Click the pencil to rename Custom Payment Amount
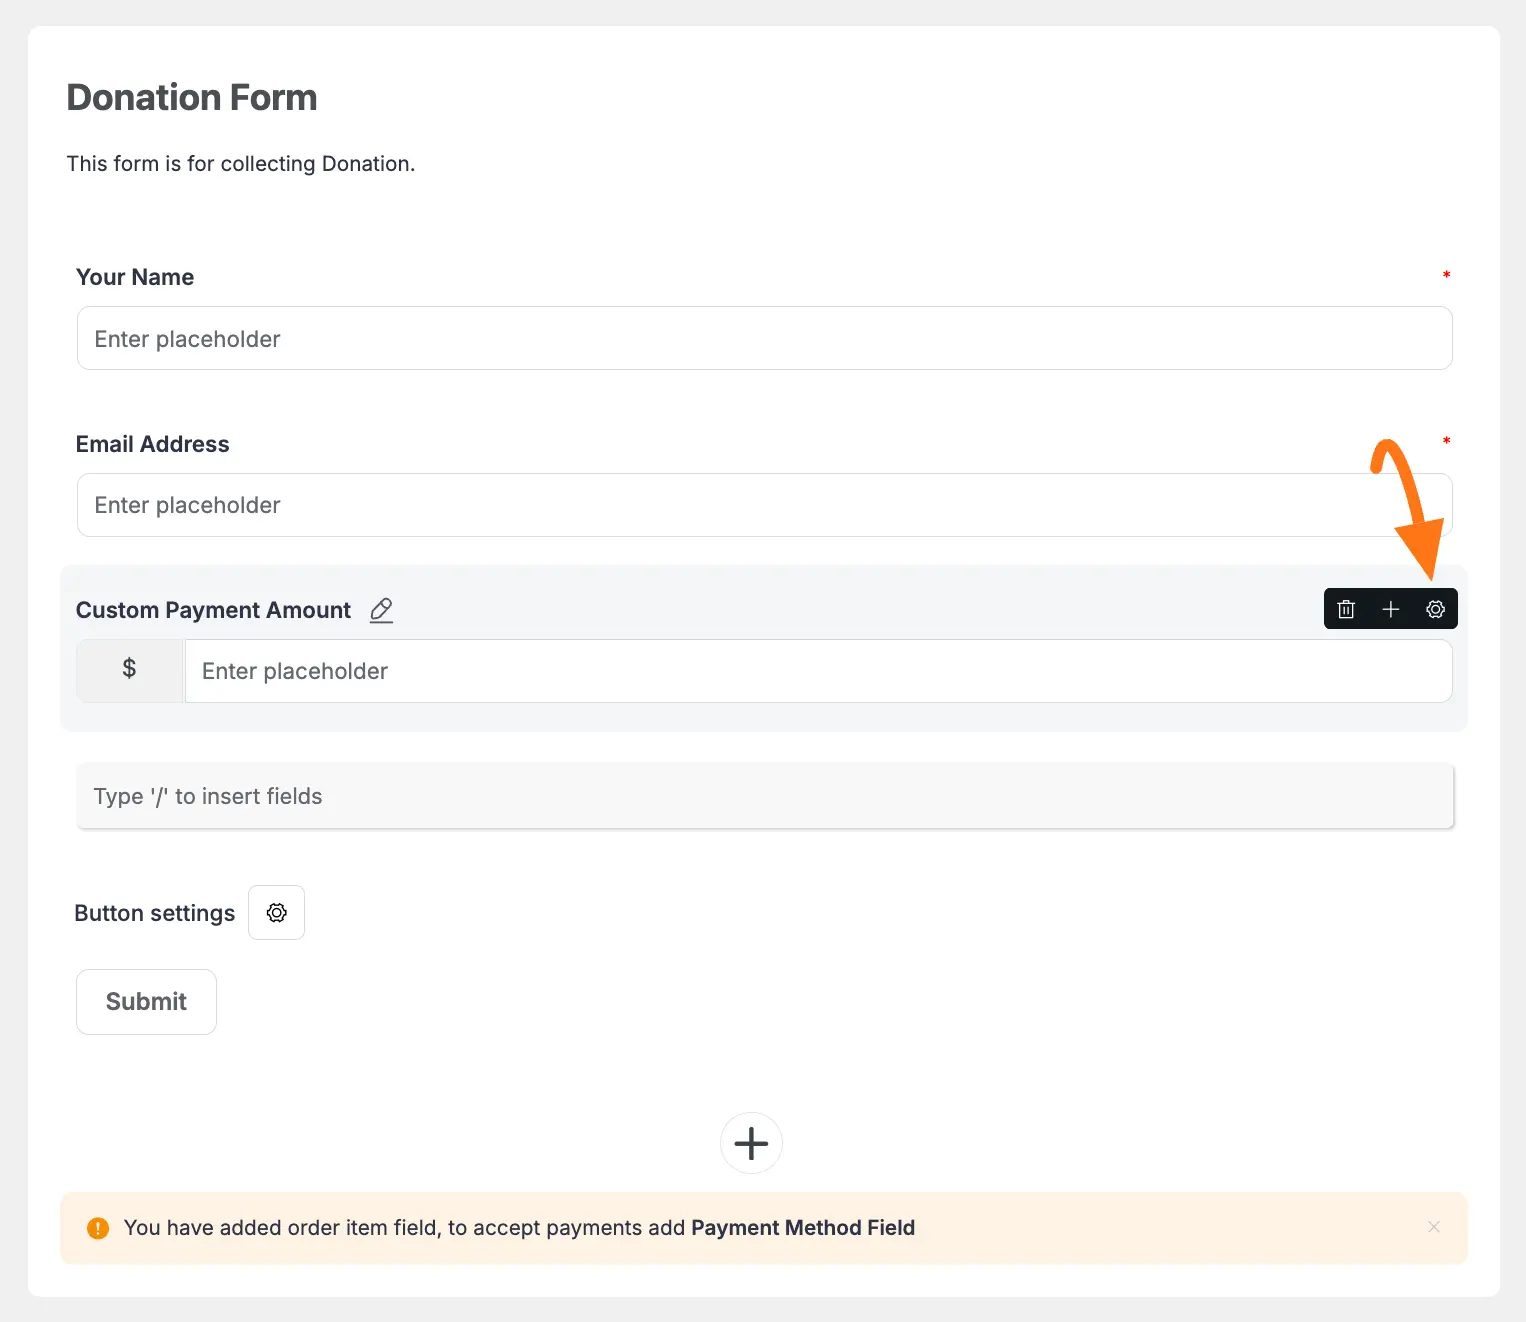1526x1322 pixels. tap(380, 610)
